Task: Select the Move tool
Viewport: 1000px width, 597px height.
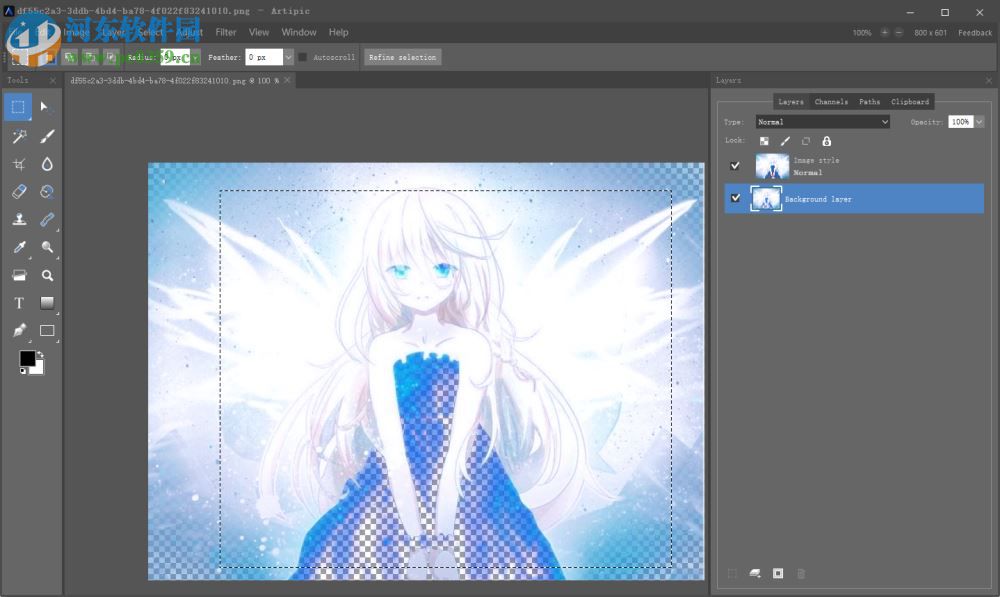Action: [x=45, y=107]
